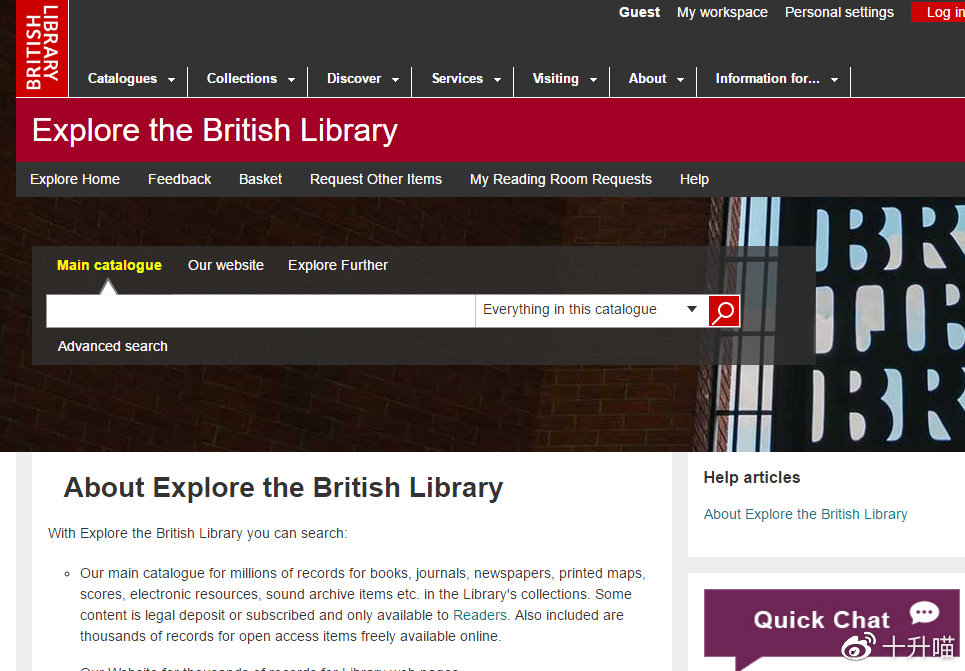965x671 pixels.
Task: View the Basket
Action: pyautogui.click(x=260, y=179)
